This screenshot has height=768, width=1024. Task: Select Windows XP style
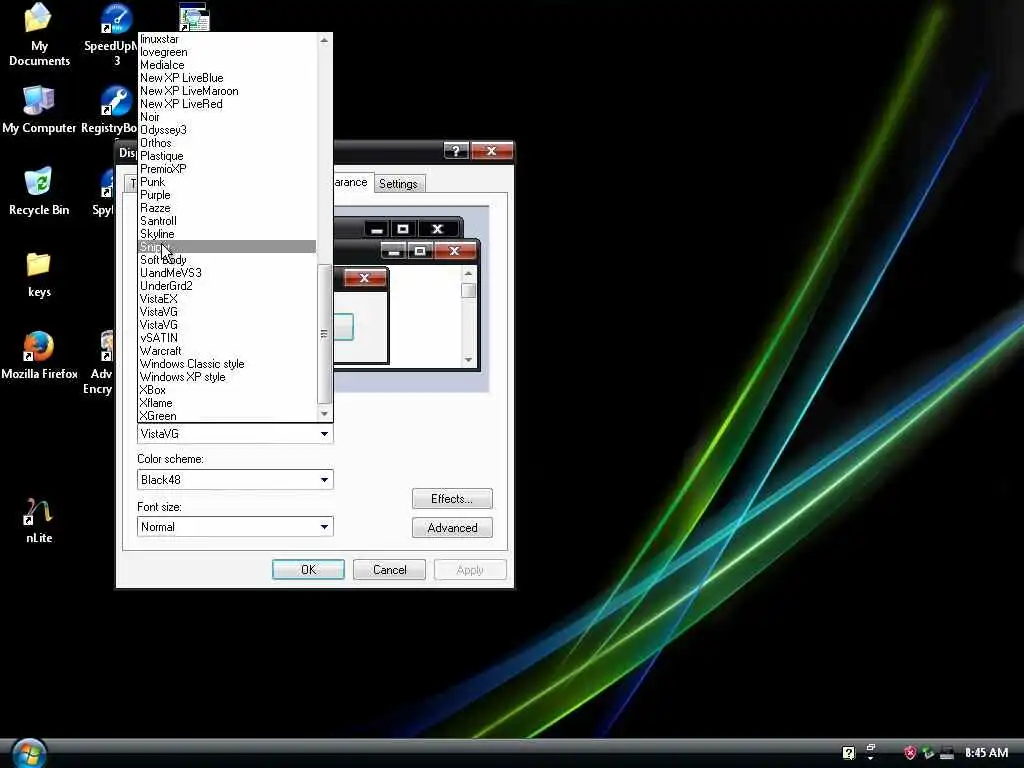(x=227, y=377)
